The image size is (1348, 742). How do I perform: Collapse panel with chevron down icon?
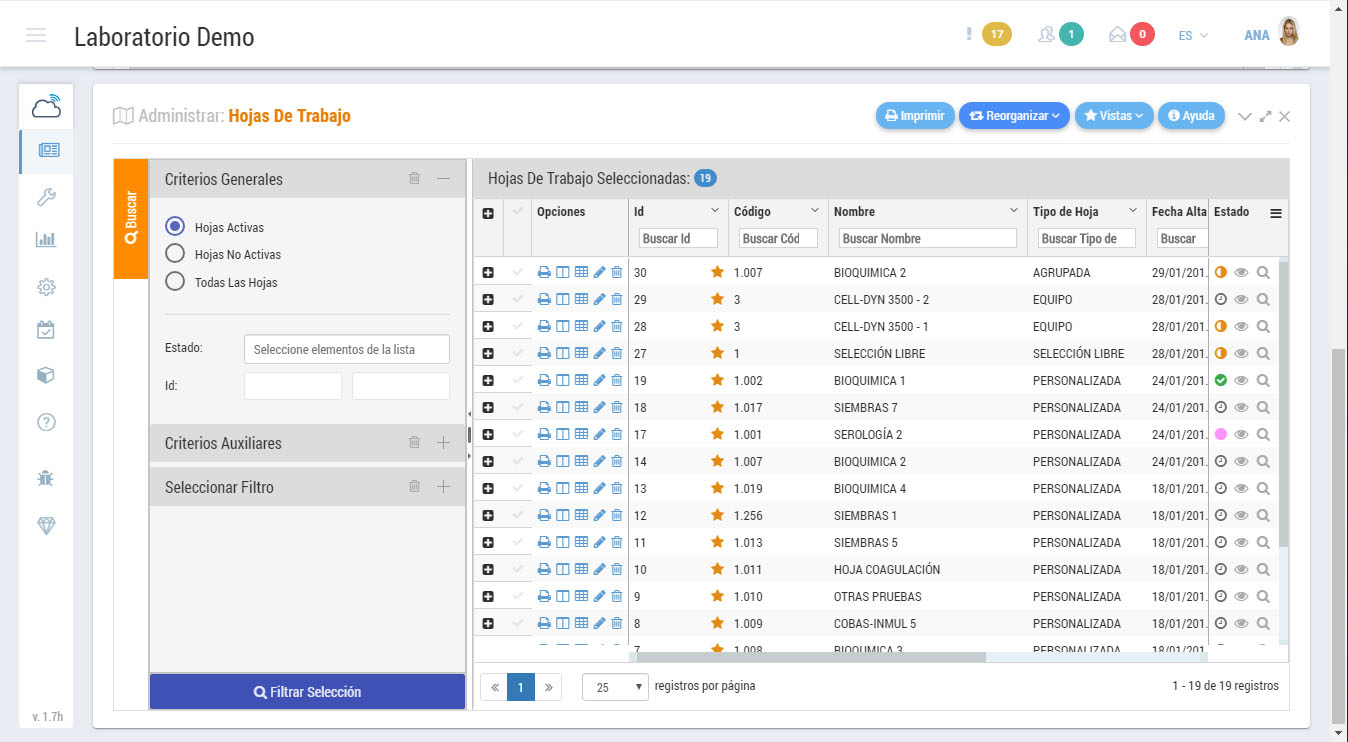pyautogui.click(x=1245, y=117)
